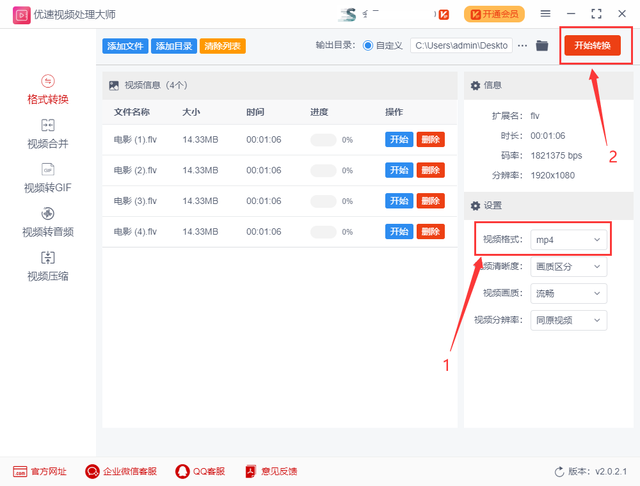Click the 视频转GIF sidebar icon
Screen dimensions: 640x486
48,169
